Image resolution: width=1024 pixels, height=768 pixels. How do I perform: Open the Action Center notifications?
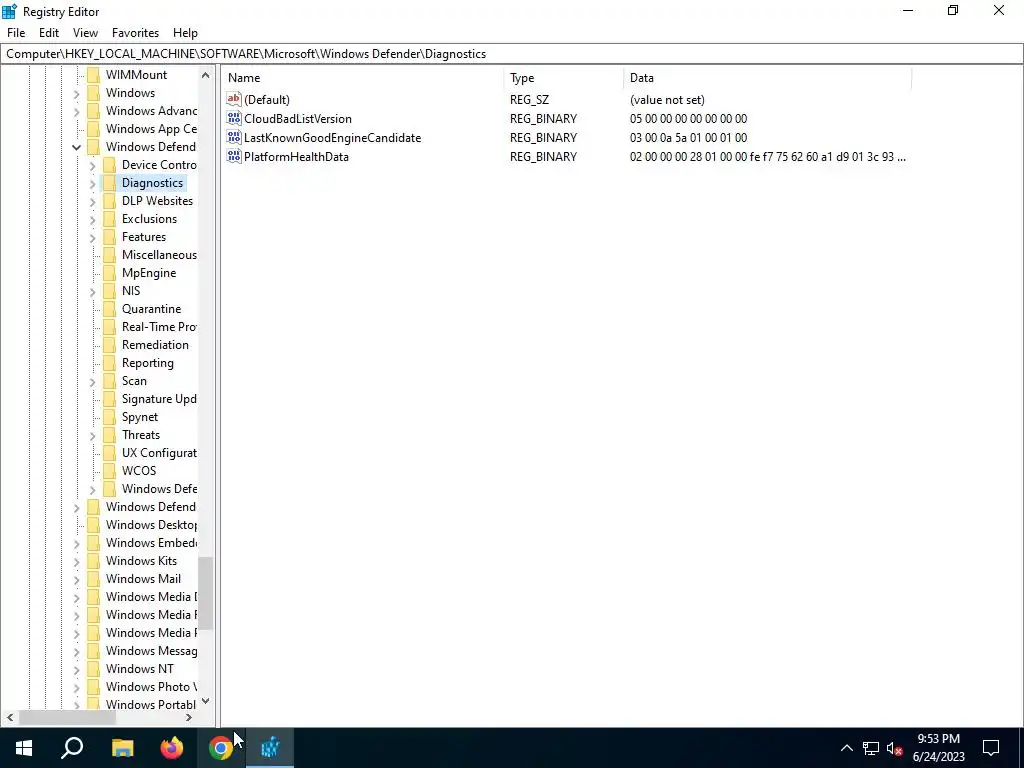(991, 748)
